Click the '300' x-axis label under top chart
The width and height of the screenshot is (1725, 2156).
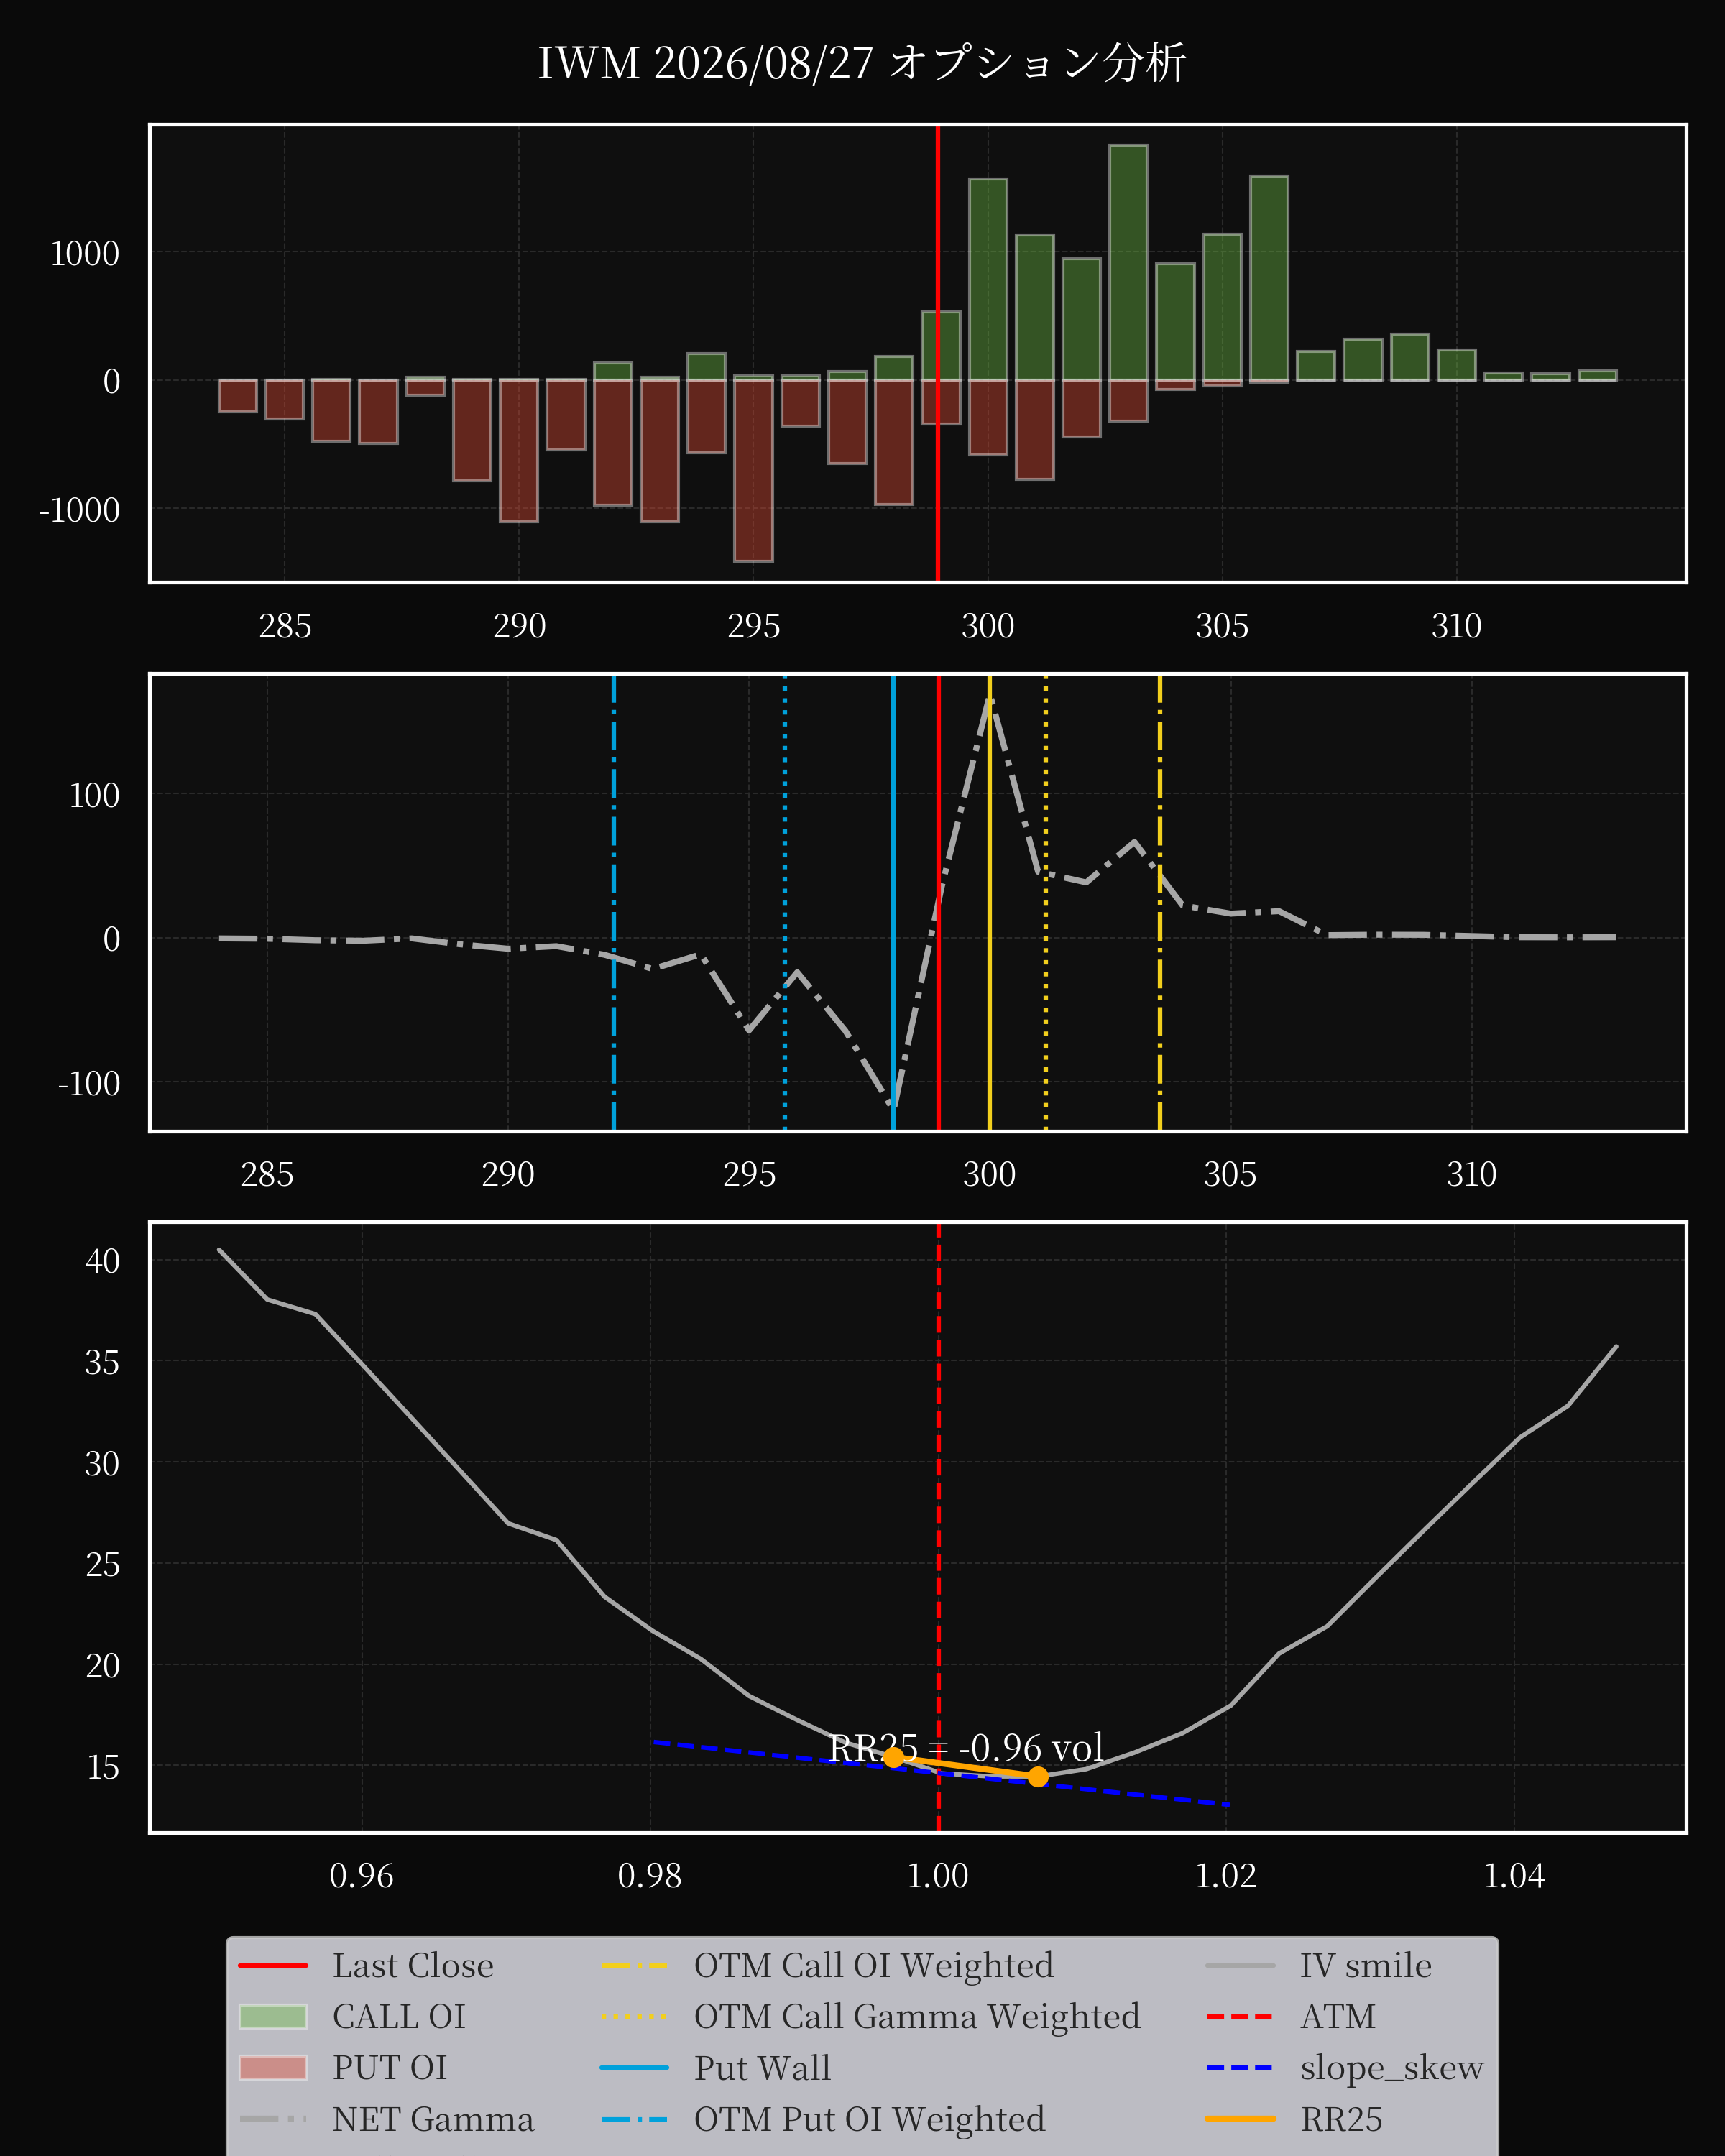(988, 626)
